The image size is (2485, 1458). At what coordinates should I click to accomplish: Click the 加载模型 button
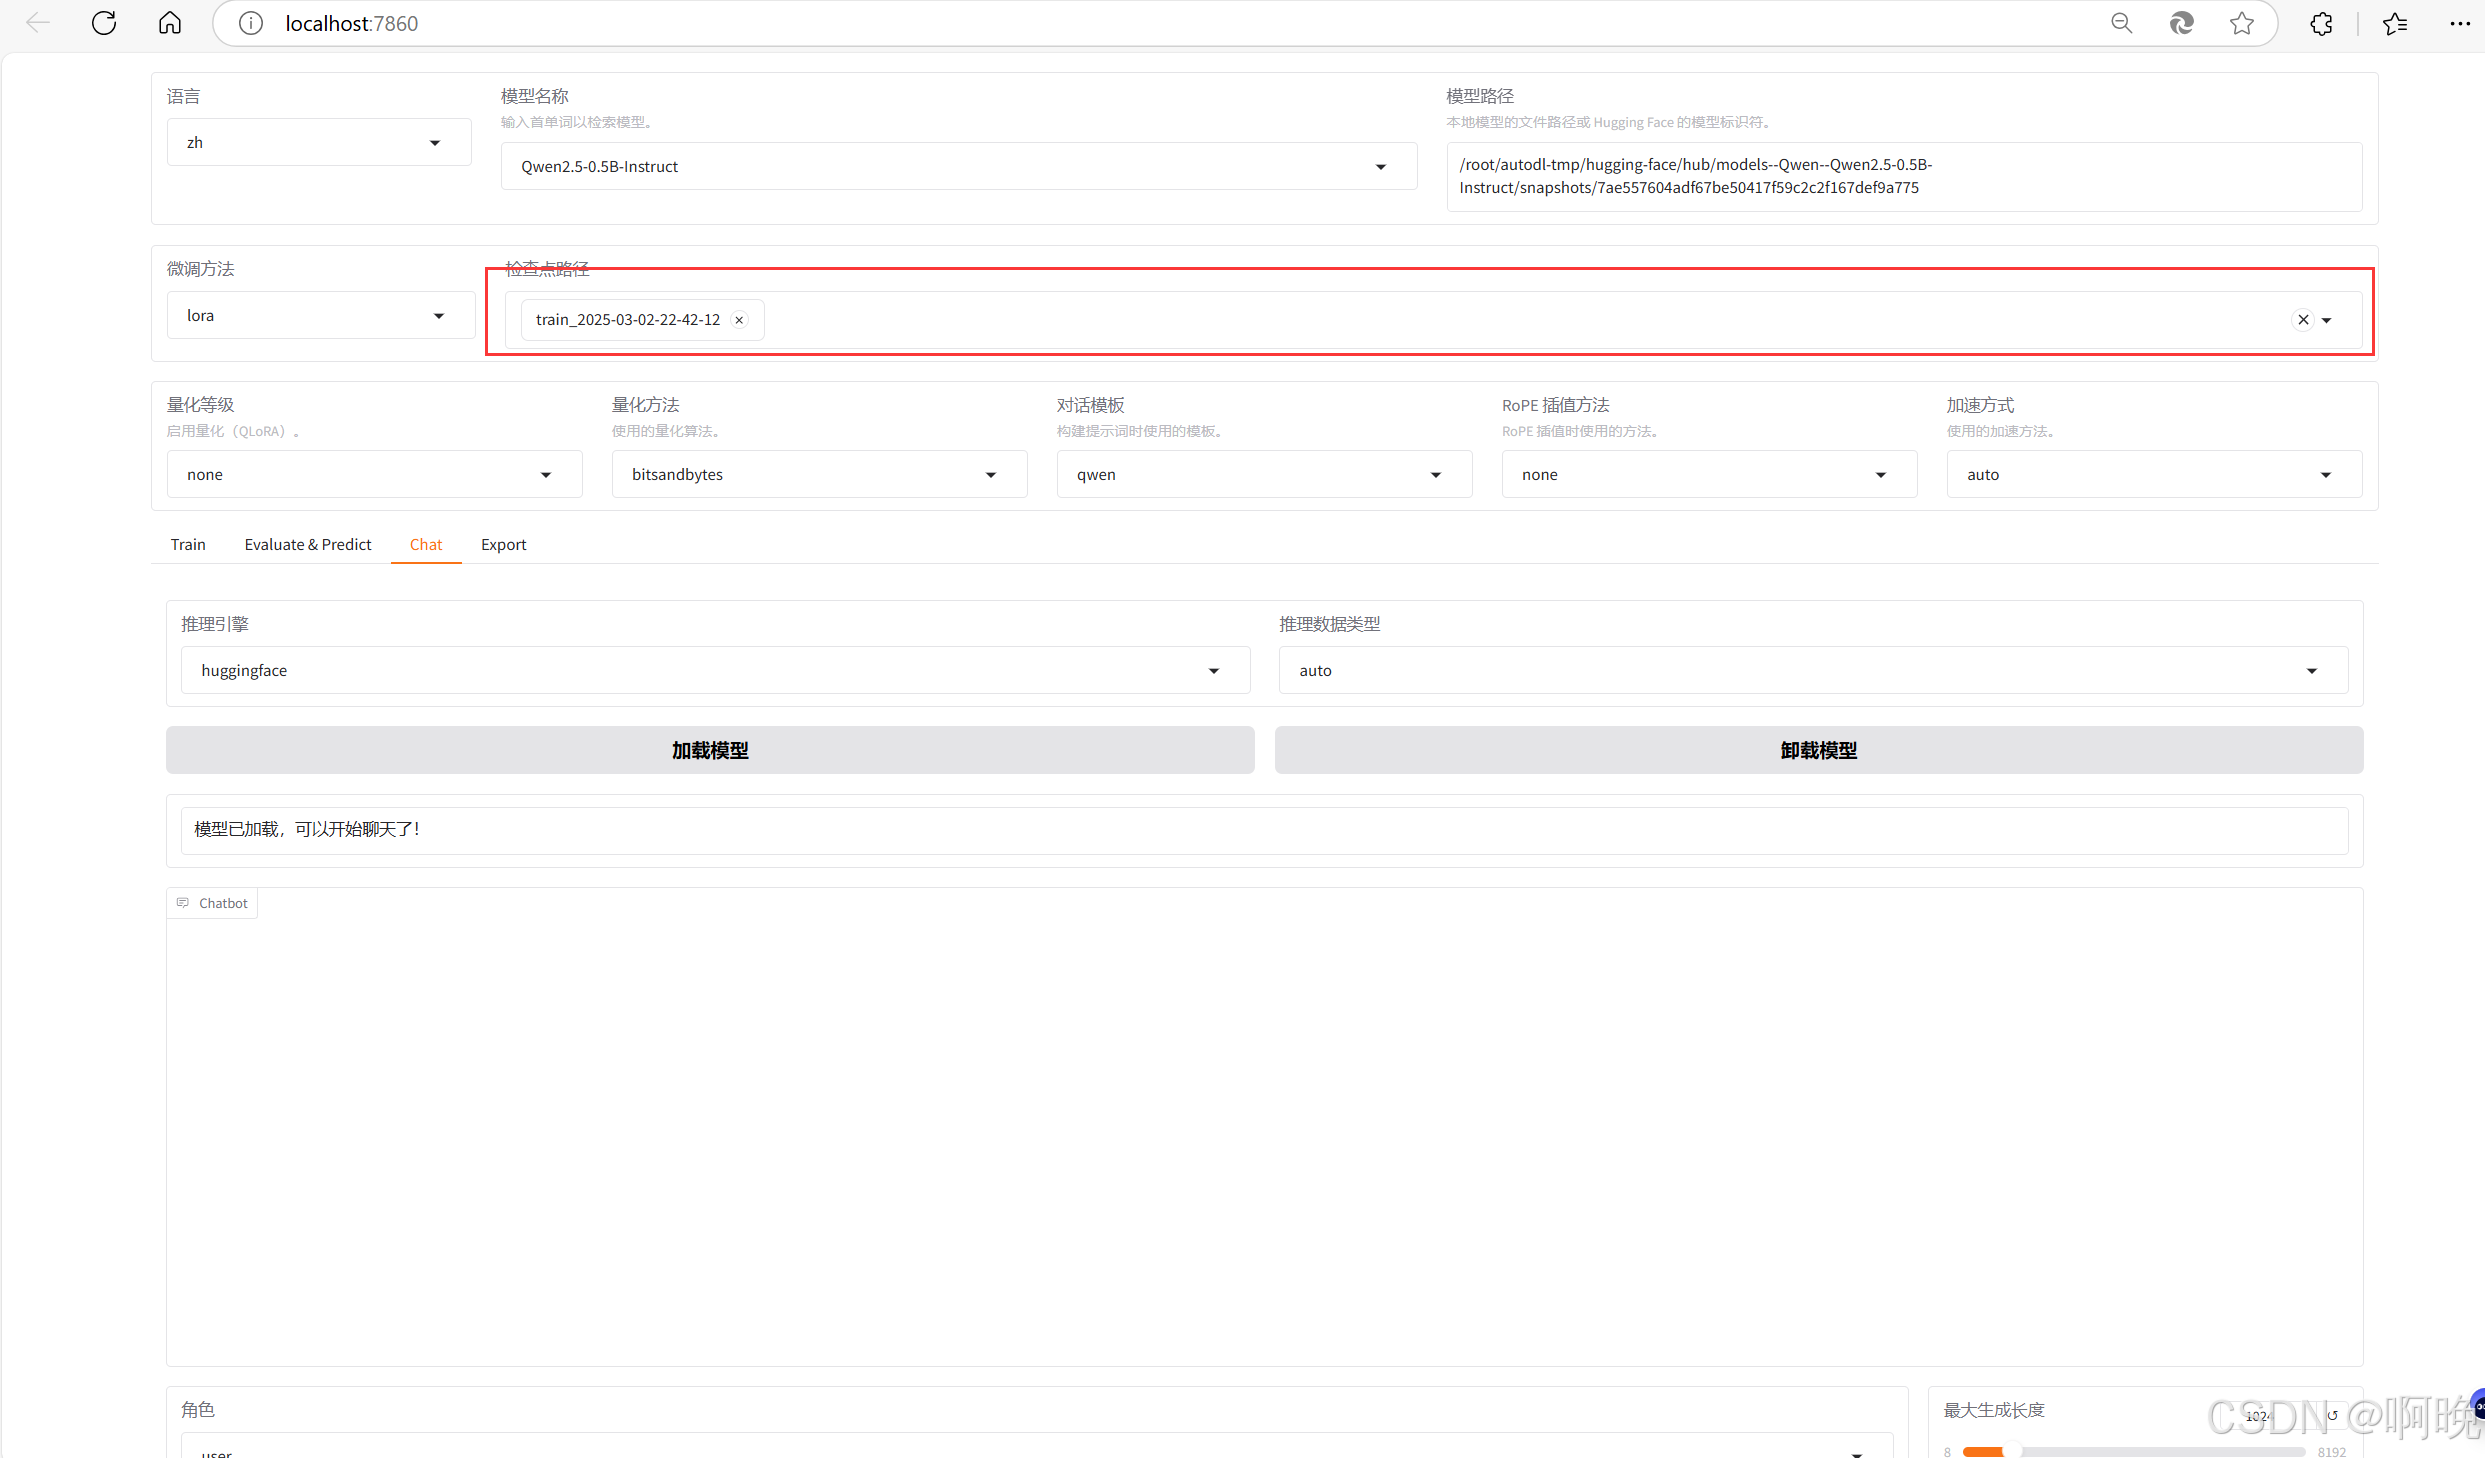pos(710,750)
